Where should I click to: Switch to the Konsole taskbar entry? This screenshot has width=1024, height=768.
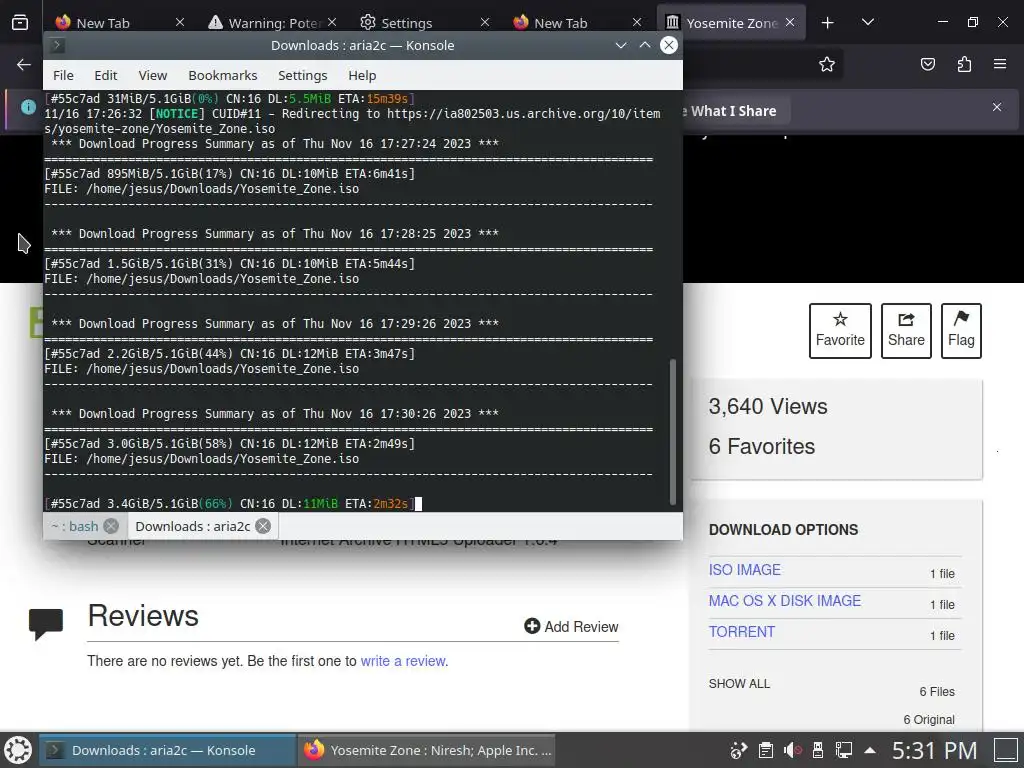[168, 750]
